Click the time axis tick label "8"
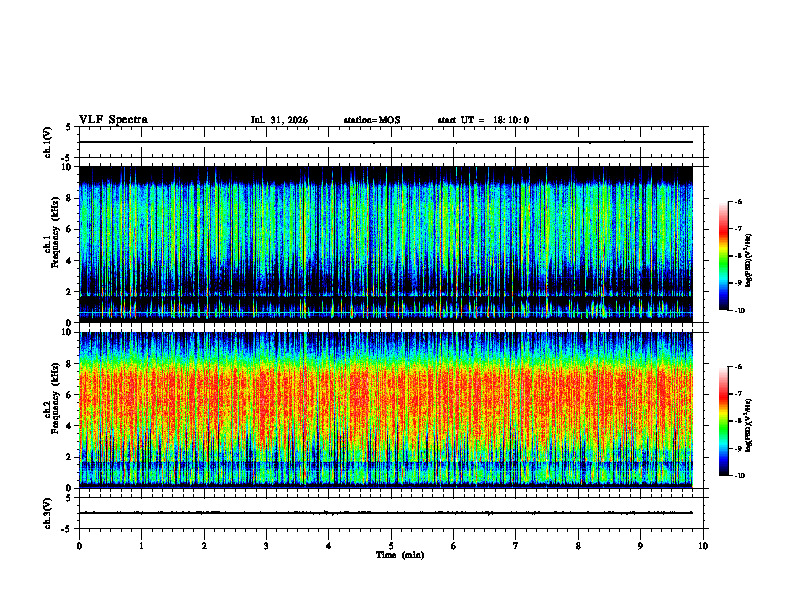Image resolution: width=792 pixels, height=612 pixels. coord(578,546)
